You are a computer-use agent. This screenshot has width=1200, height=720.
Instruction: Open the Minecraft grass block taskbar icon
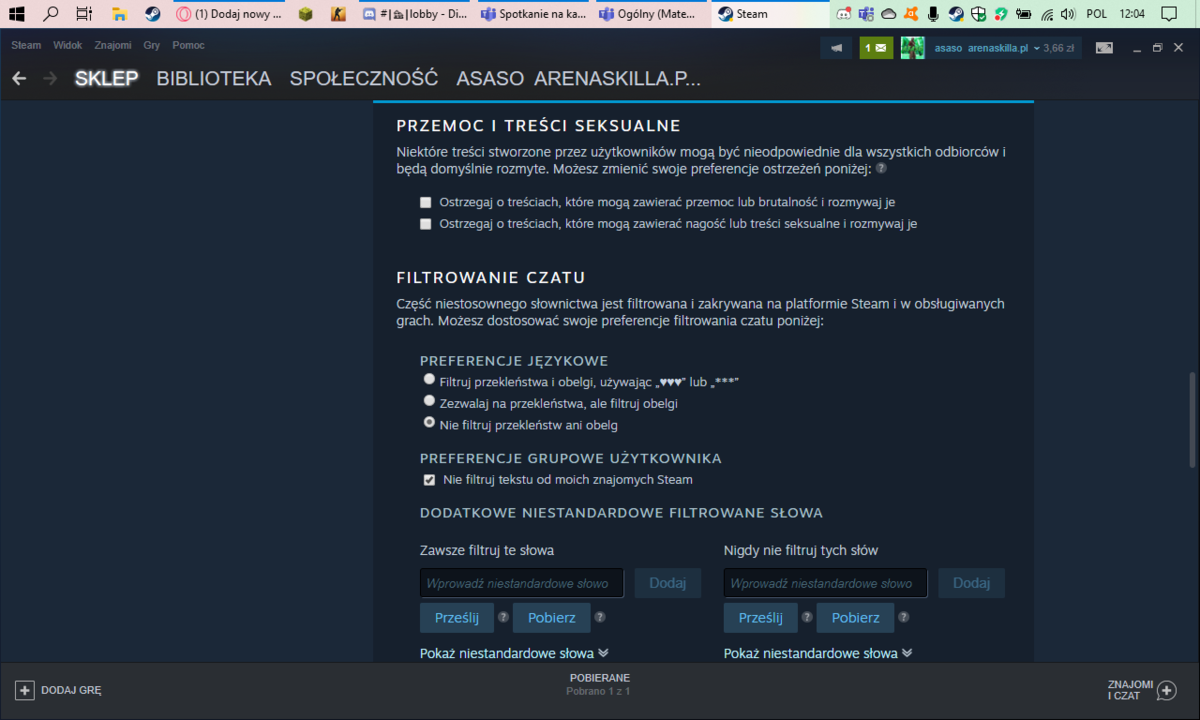[x=305, y=14]
